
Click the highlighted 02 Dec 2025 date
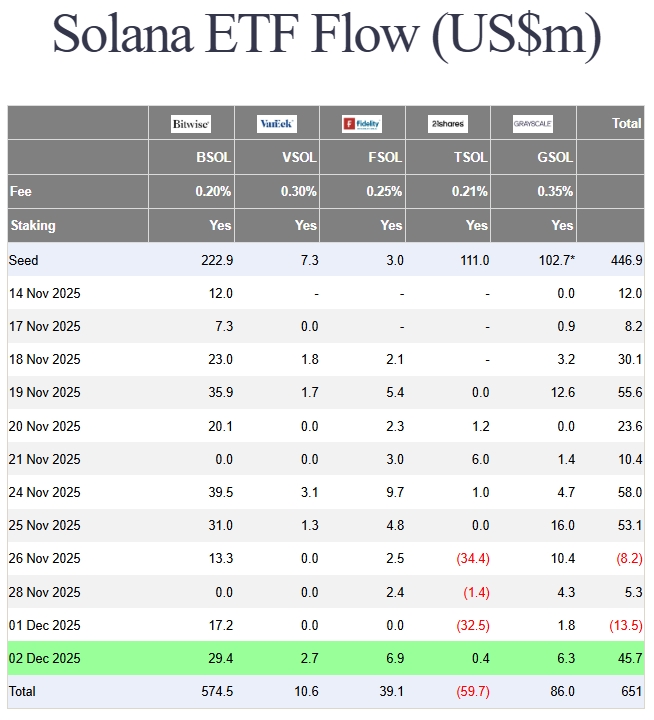point(44,658)
